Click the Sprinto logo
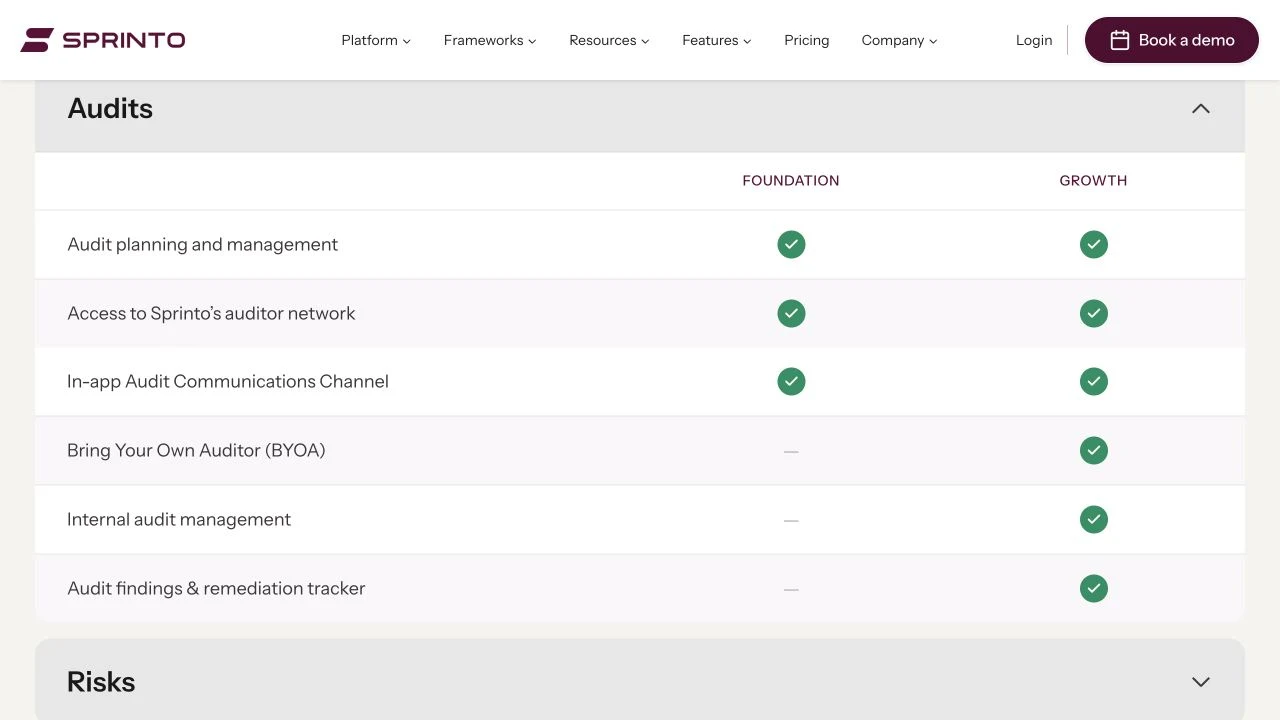1280x720 pixels. coord(103,40)
